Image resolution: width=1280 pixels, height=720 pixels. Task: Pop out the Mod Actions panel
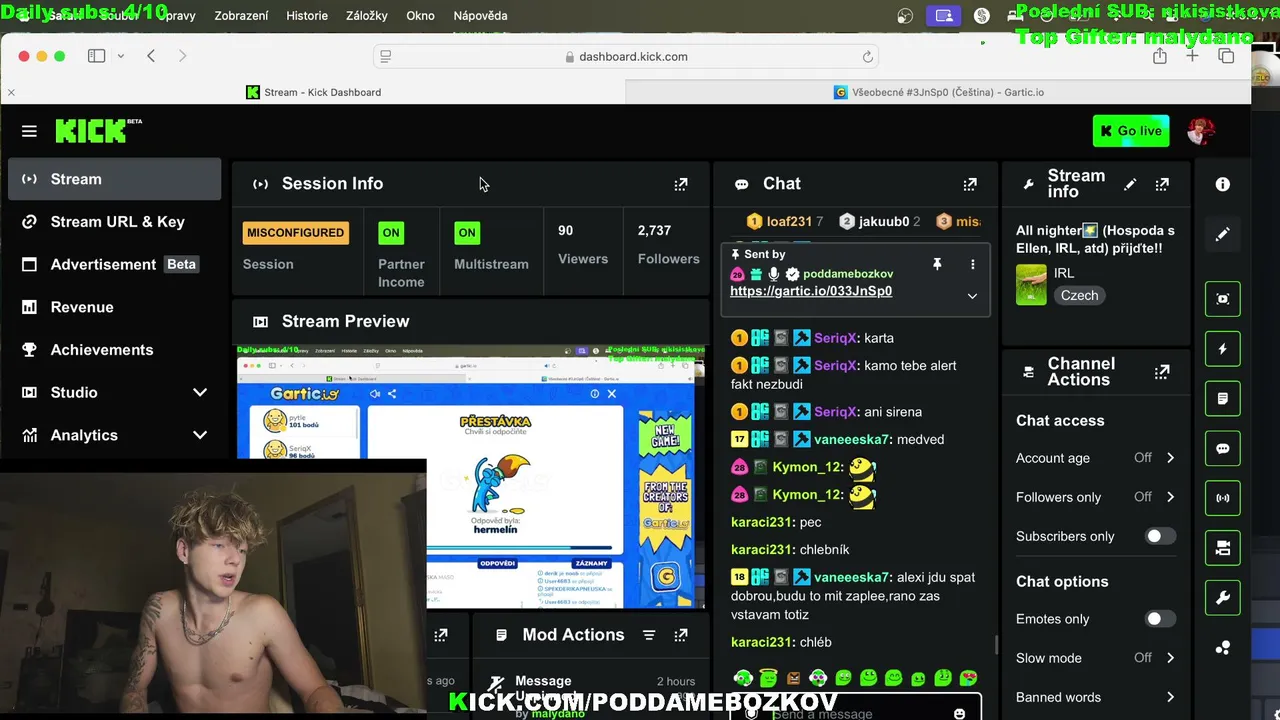tap(681, 635)
